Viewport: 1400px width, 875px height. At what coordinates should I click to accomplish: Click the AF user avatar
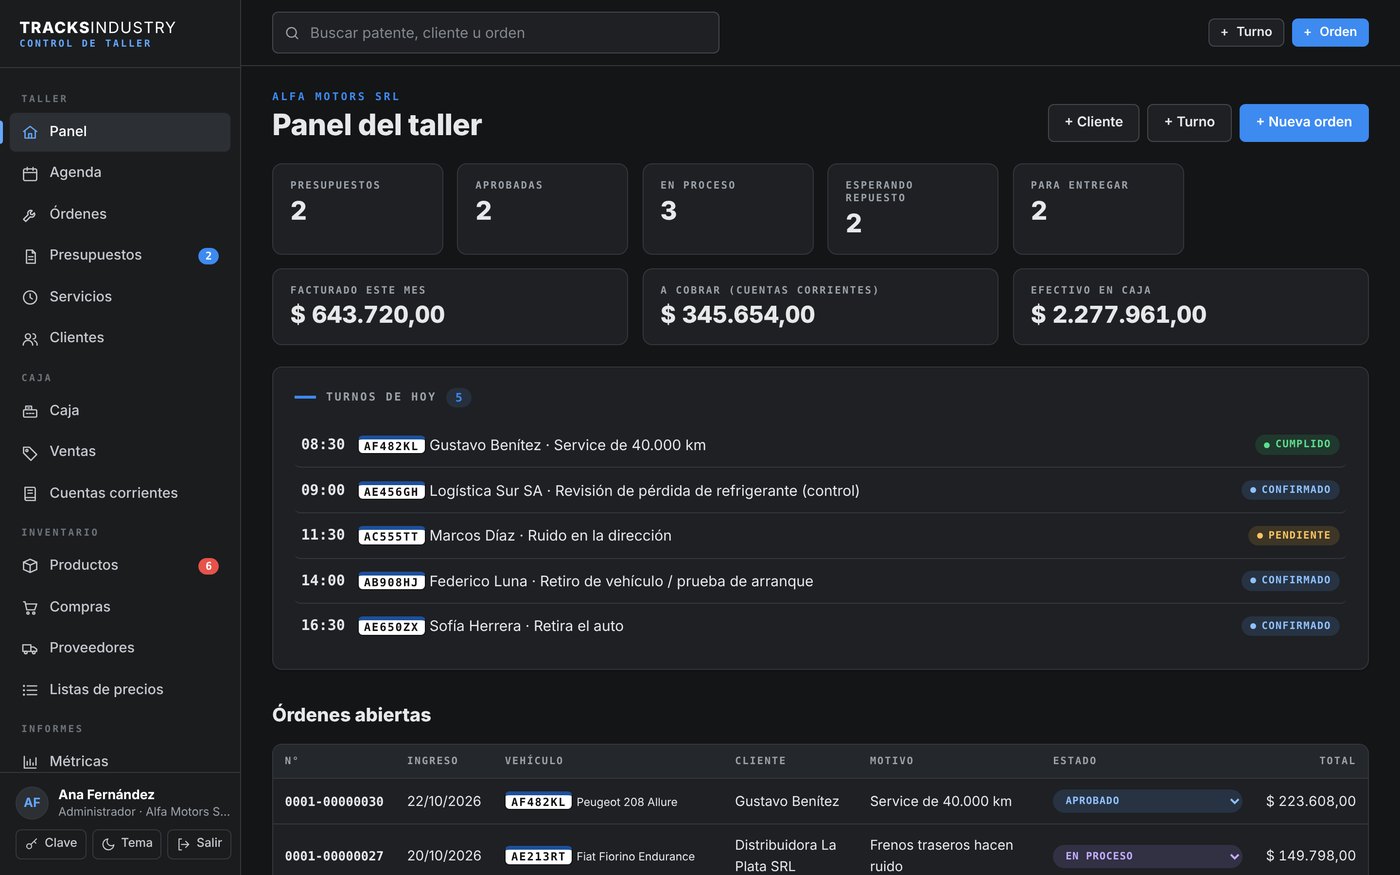click(32, 802)
